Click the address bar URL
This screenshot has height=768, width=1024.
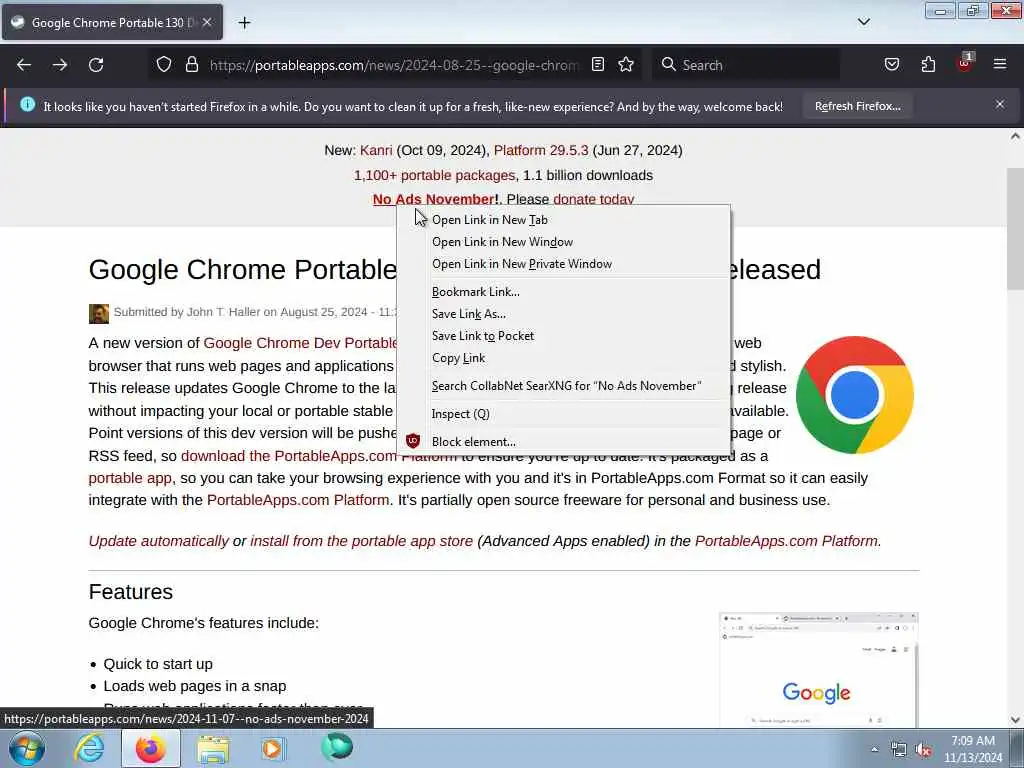tap(394, 65)
